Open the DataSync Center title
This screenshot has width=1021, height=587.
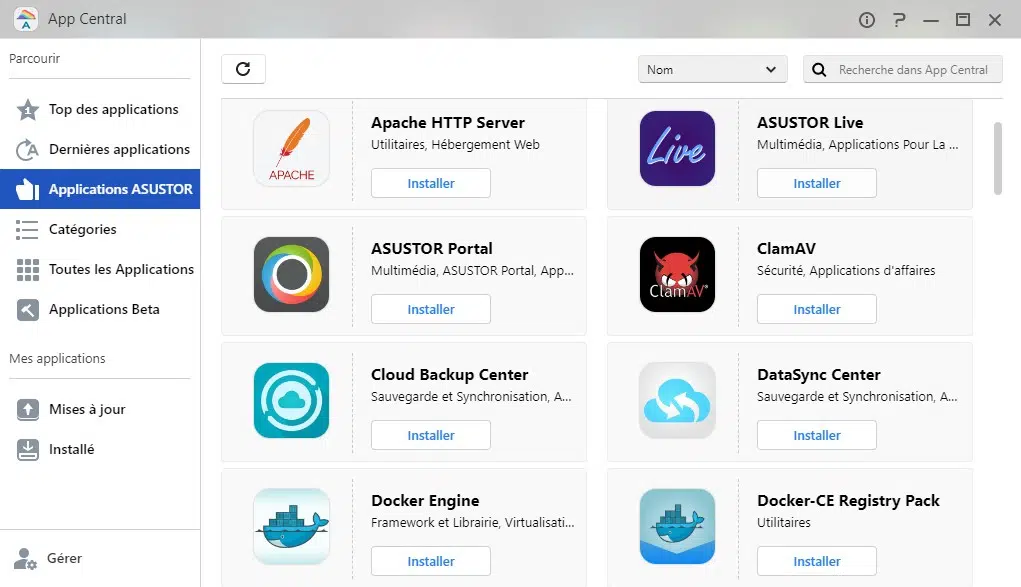click(x=818, y=375)
